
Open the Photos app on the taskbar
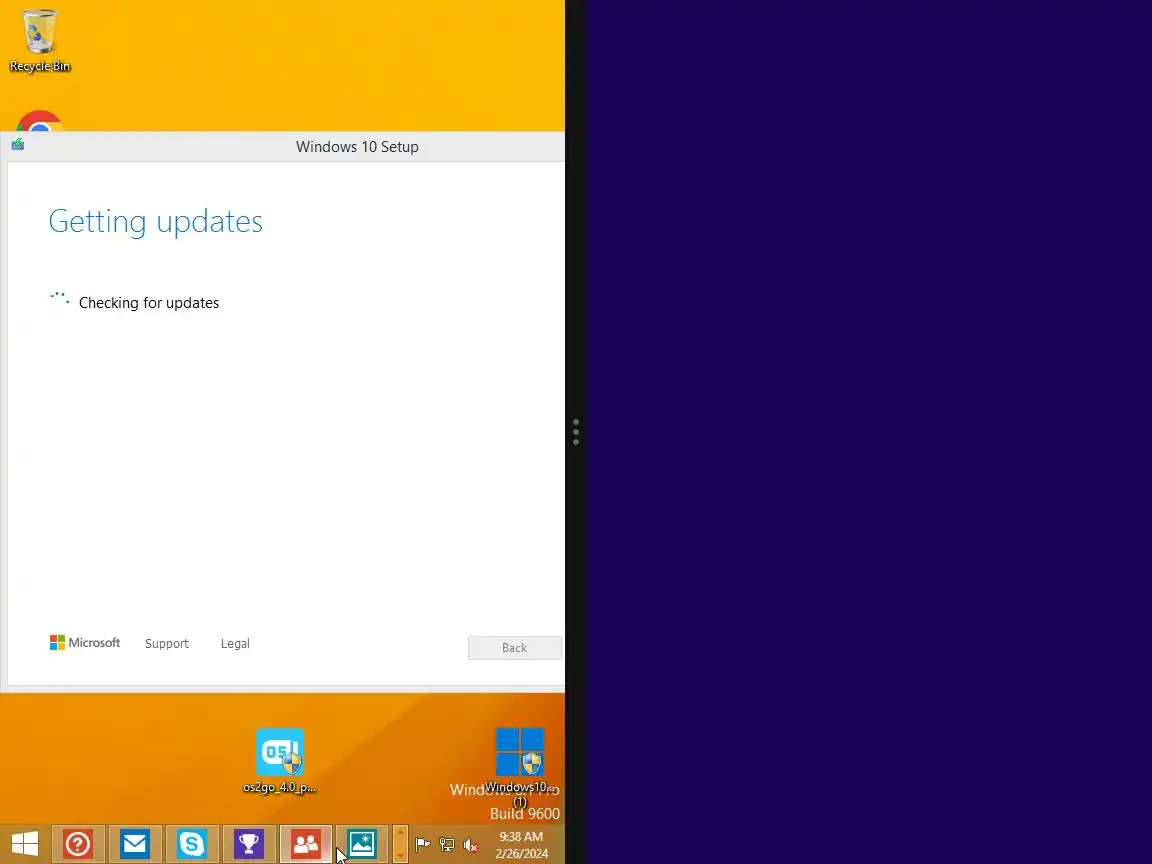point(362,844)
